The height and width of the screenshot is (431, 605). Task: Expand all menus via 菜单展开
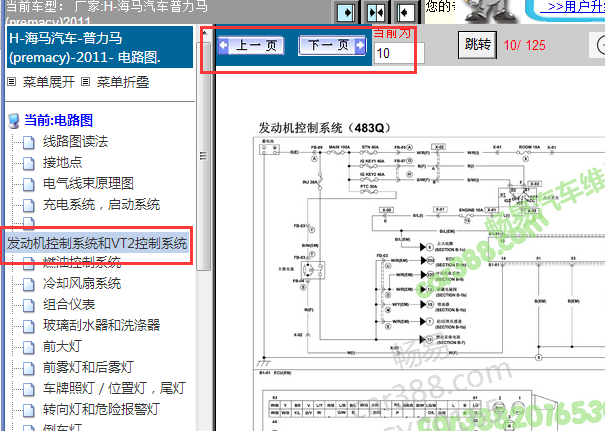49,82
